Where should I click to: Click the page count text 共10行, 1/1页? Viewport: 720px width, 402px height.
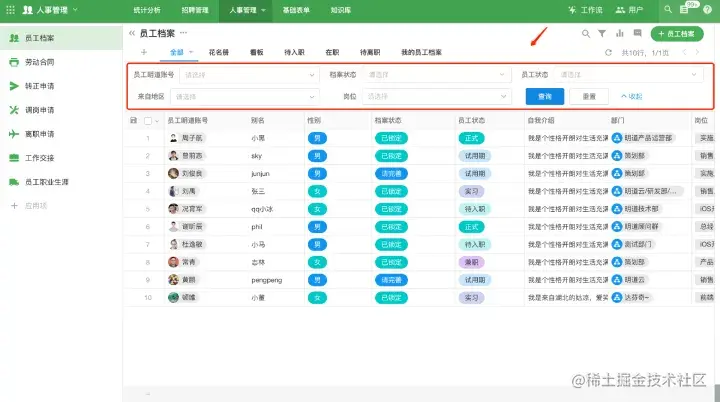pyautogui.click(x=645, y=53)
